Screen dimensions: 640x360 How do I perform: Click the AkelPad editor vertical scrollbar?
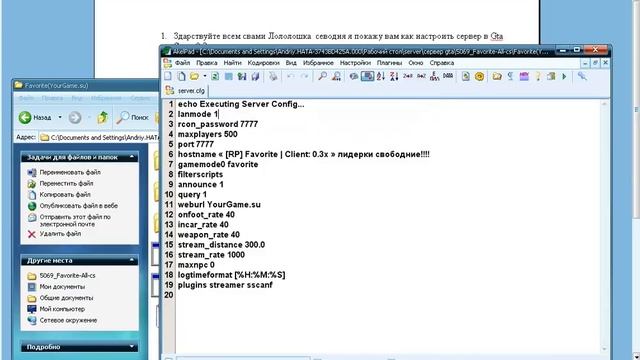604,227
